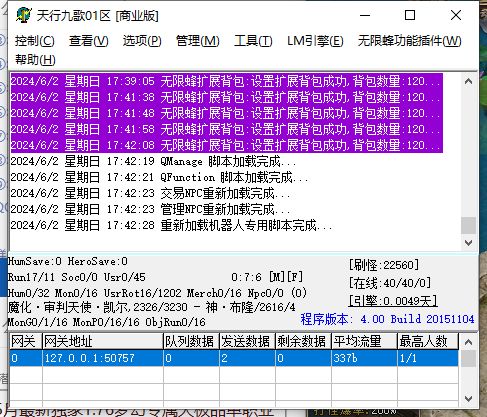
Task: Click the Hum0/32 Mon0/16 status line
Action: coord(157,293)
